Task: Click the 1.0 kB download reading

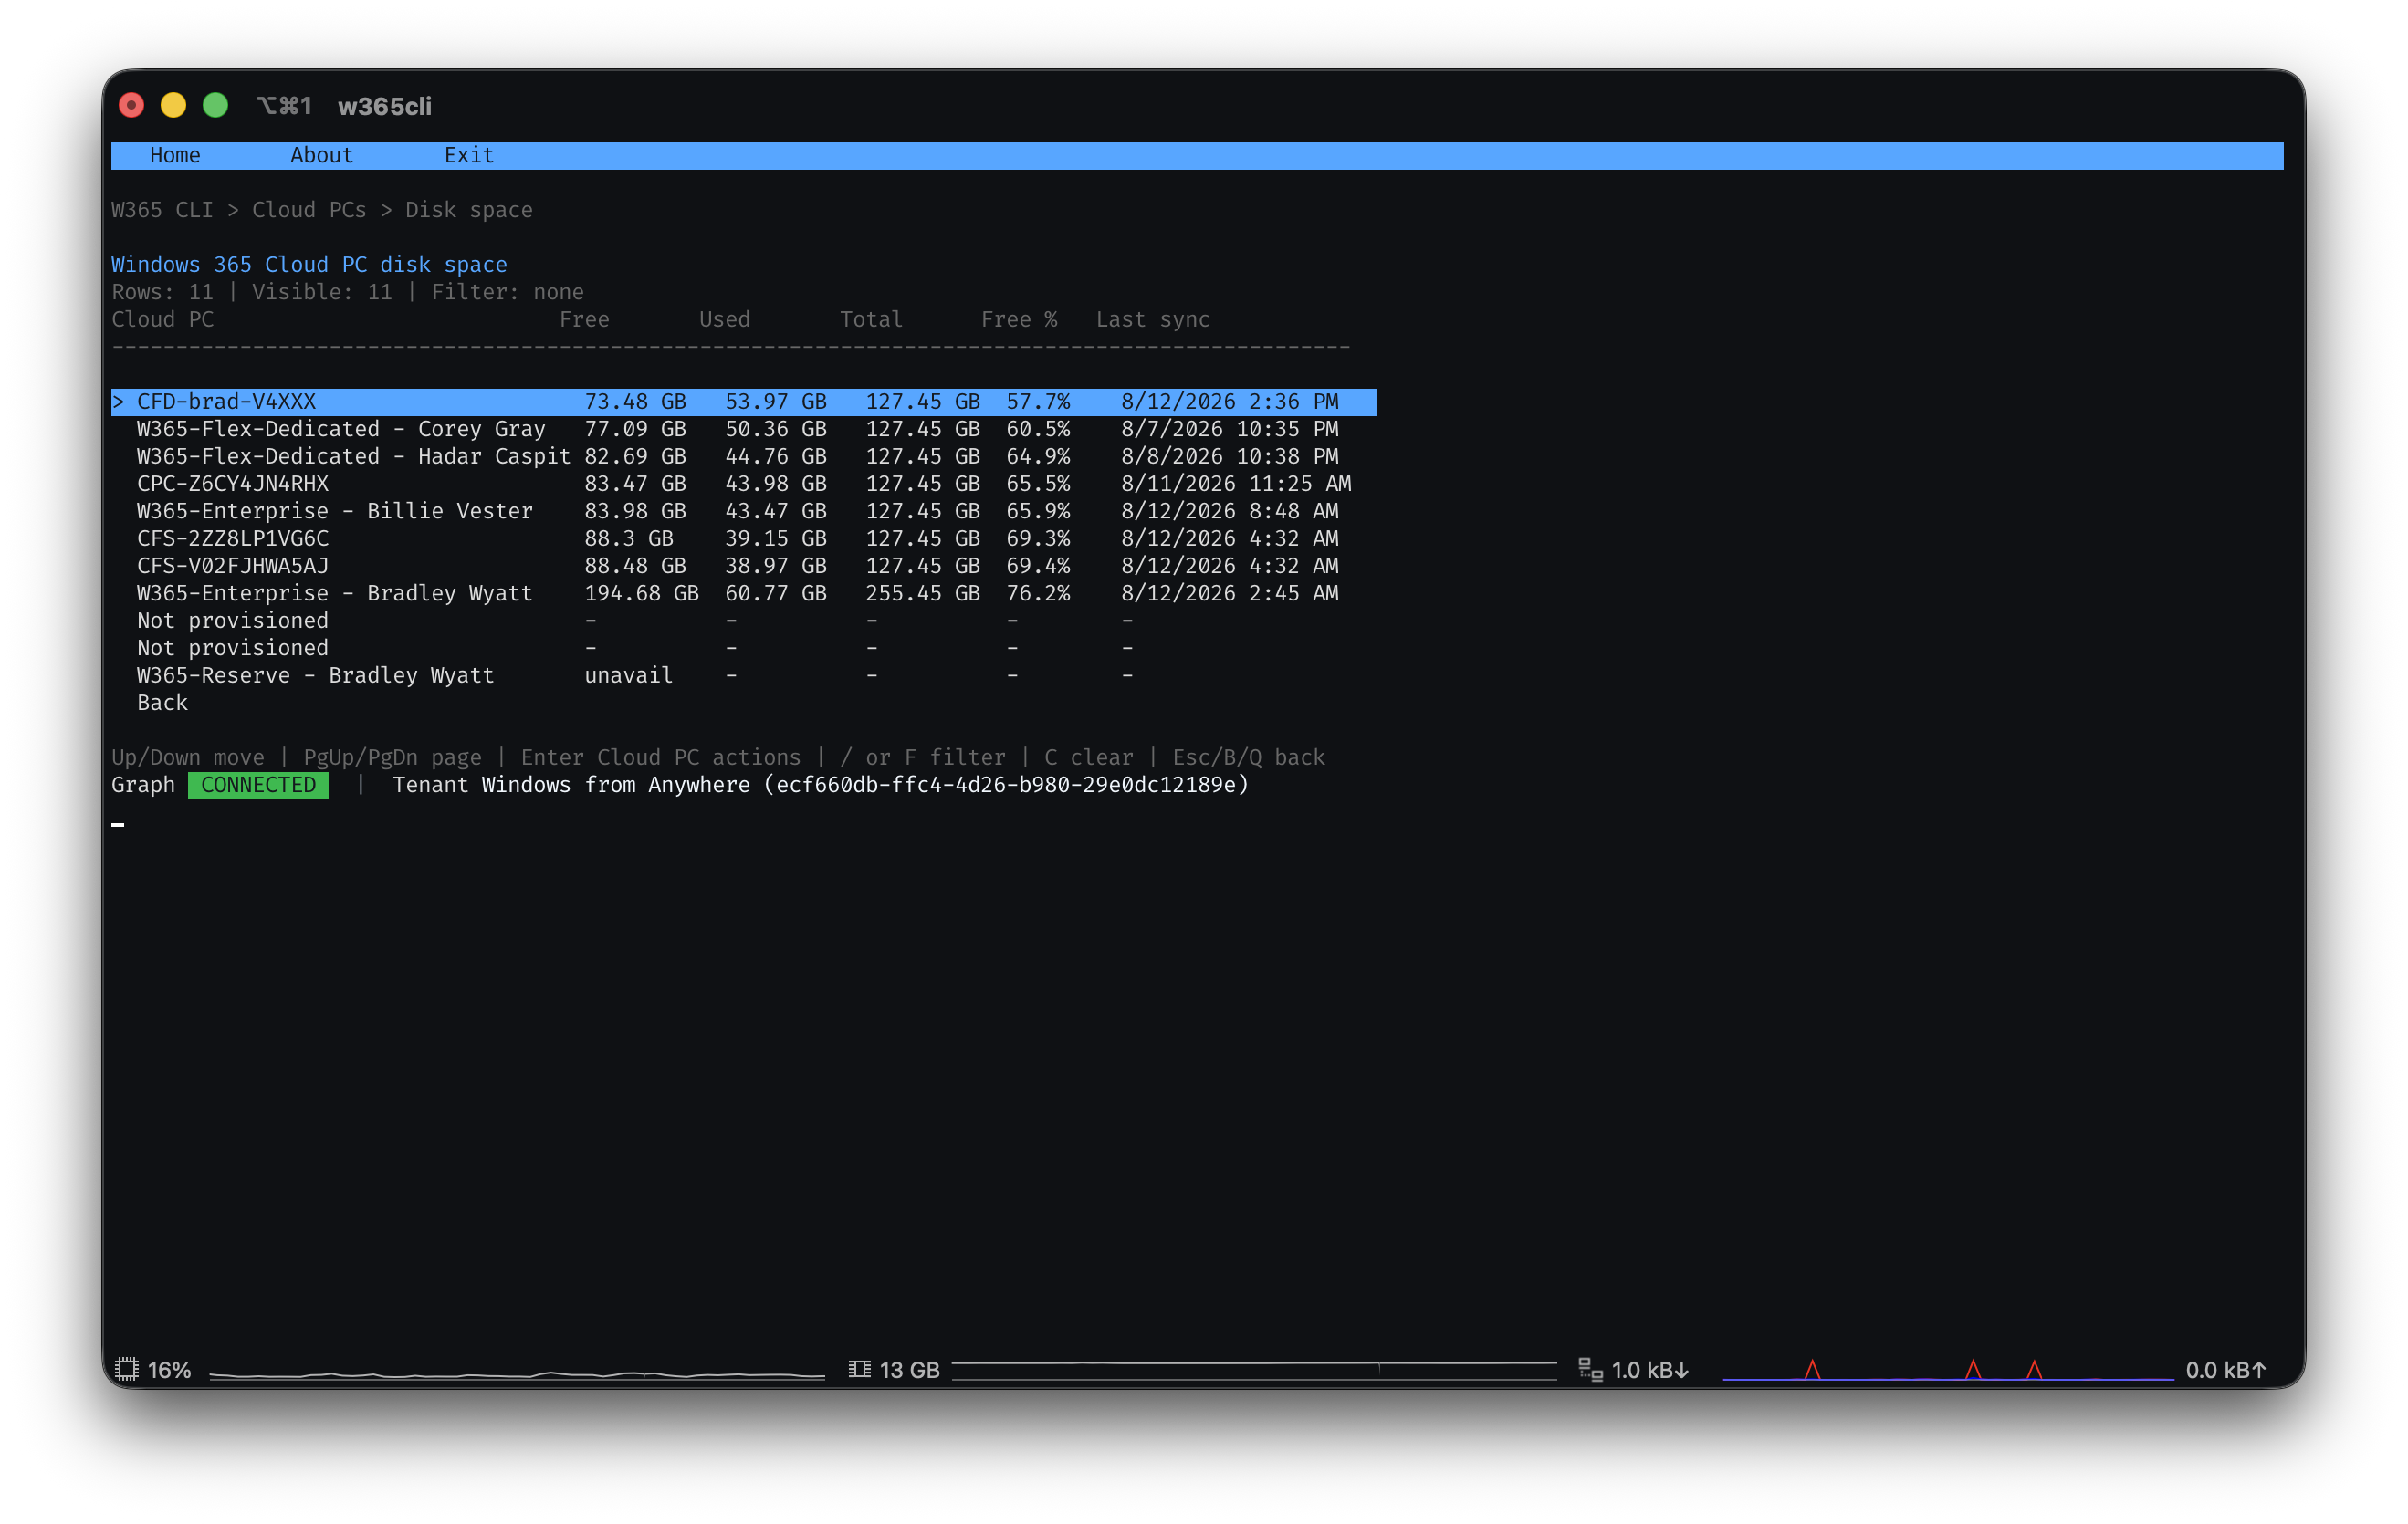Action: [1650, 1370]
